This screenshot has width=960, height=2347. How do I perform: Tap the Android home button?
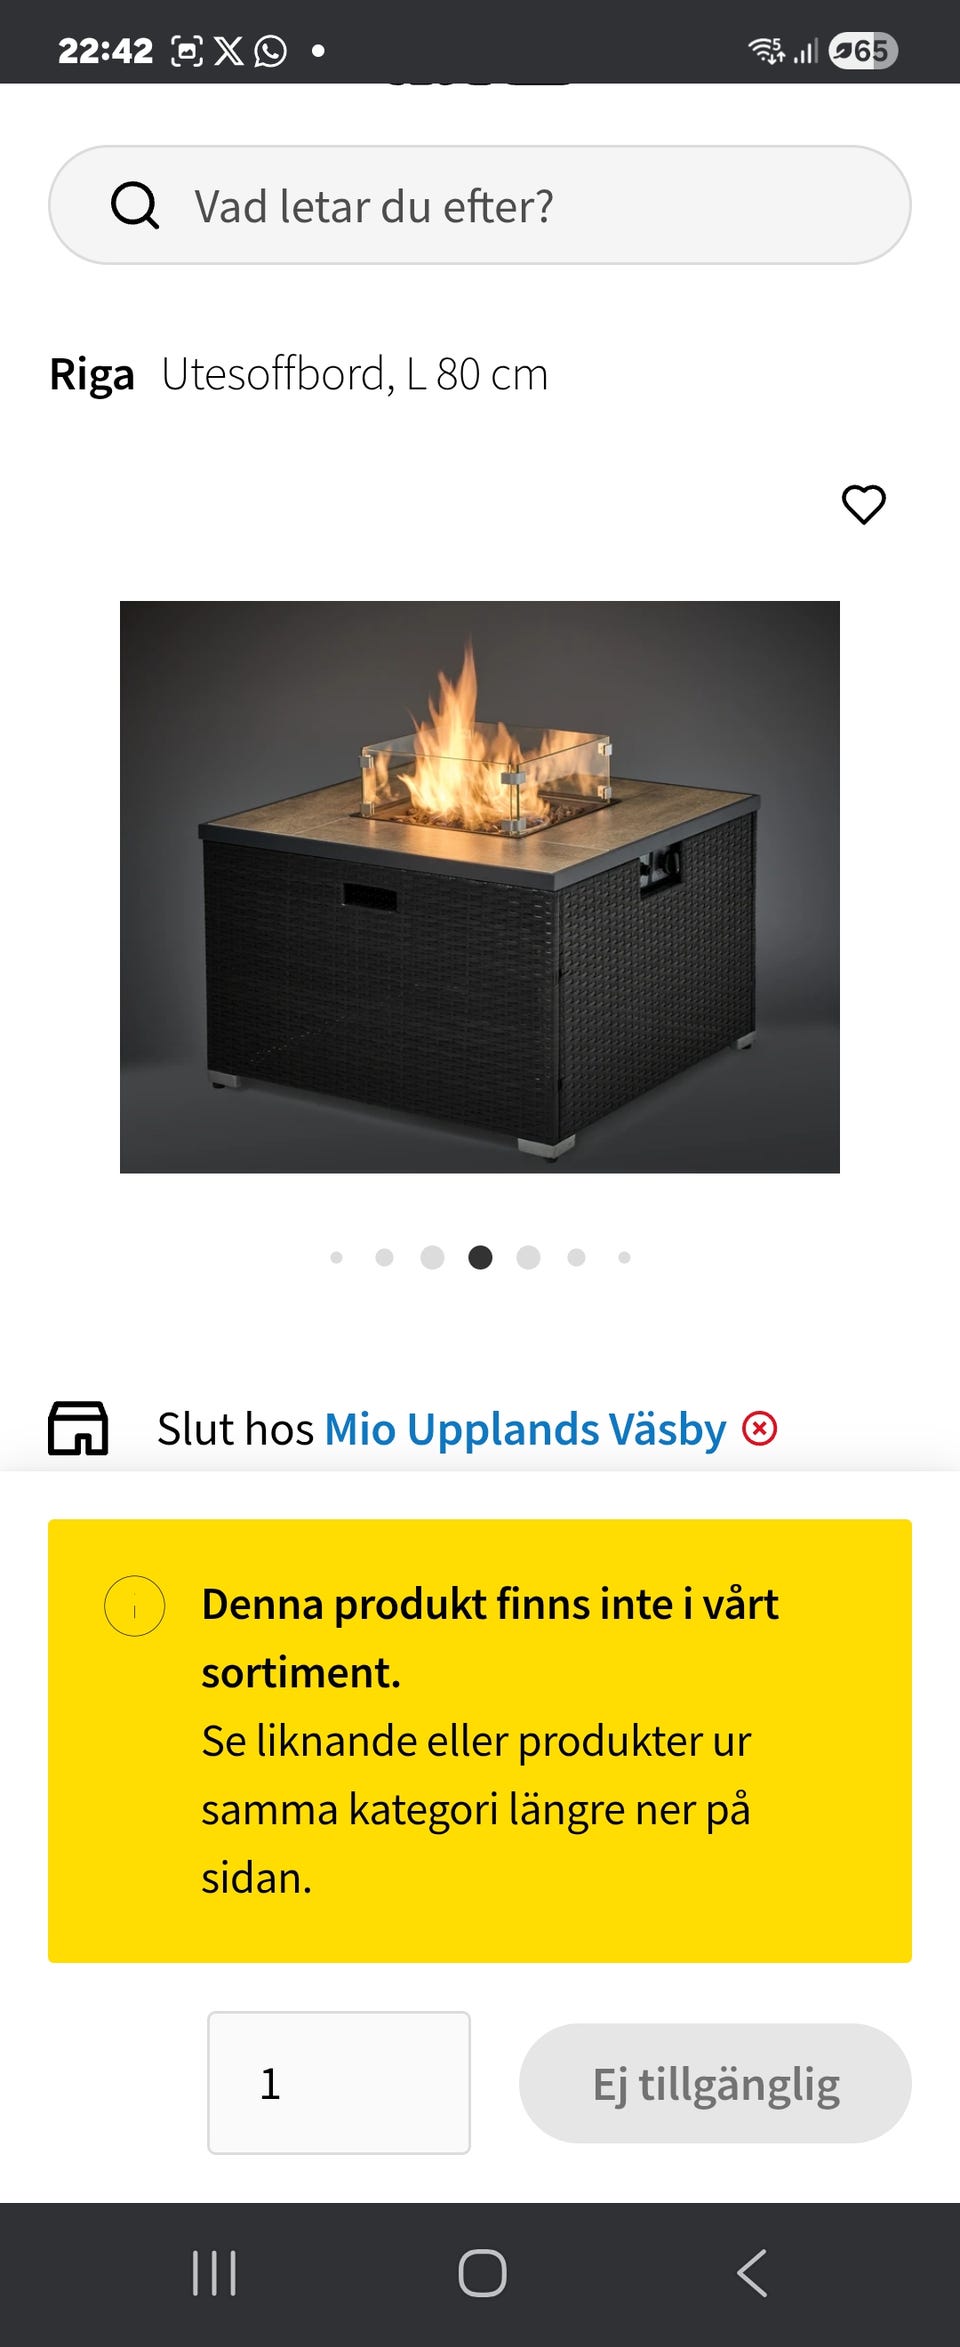point(482,2273)
